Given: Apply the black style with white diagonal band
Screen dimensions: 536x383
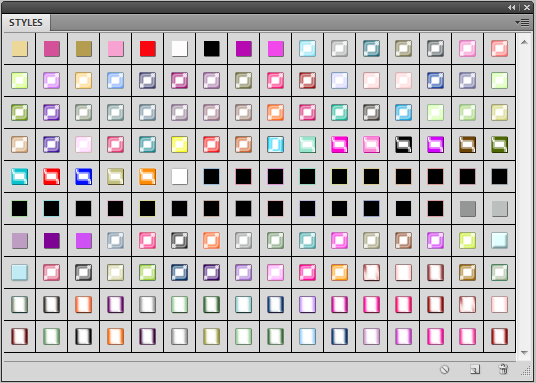Looking at the screenshot, I should (x=403, y=144).
